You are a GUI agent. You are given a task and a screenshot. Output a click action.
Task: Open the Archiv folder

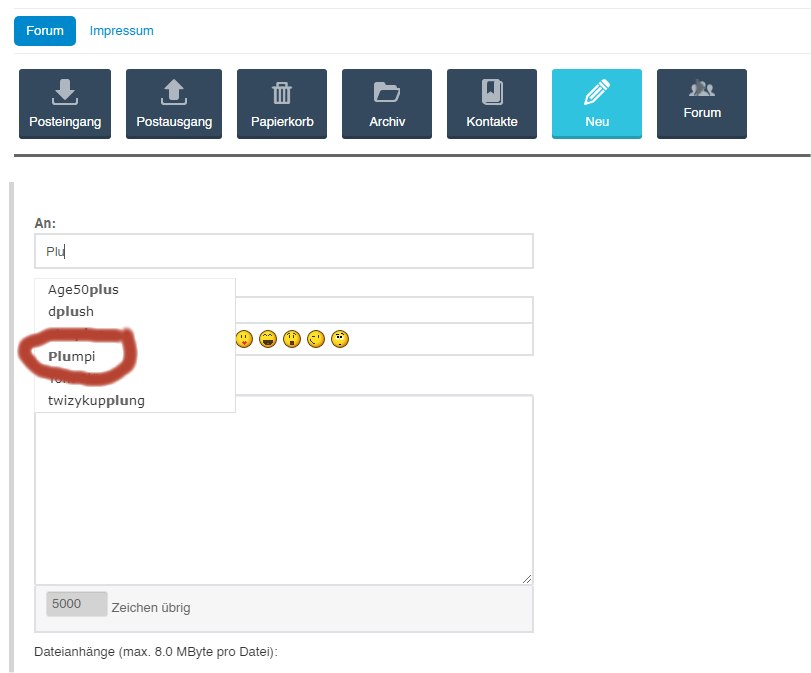pos(386,104)
